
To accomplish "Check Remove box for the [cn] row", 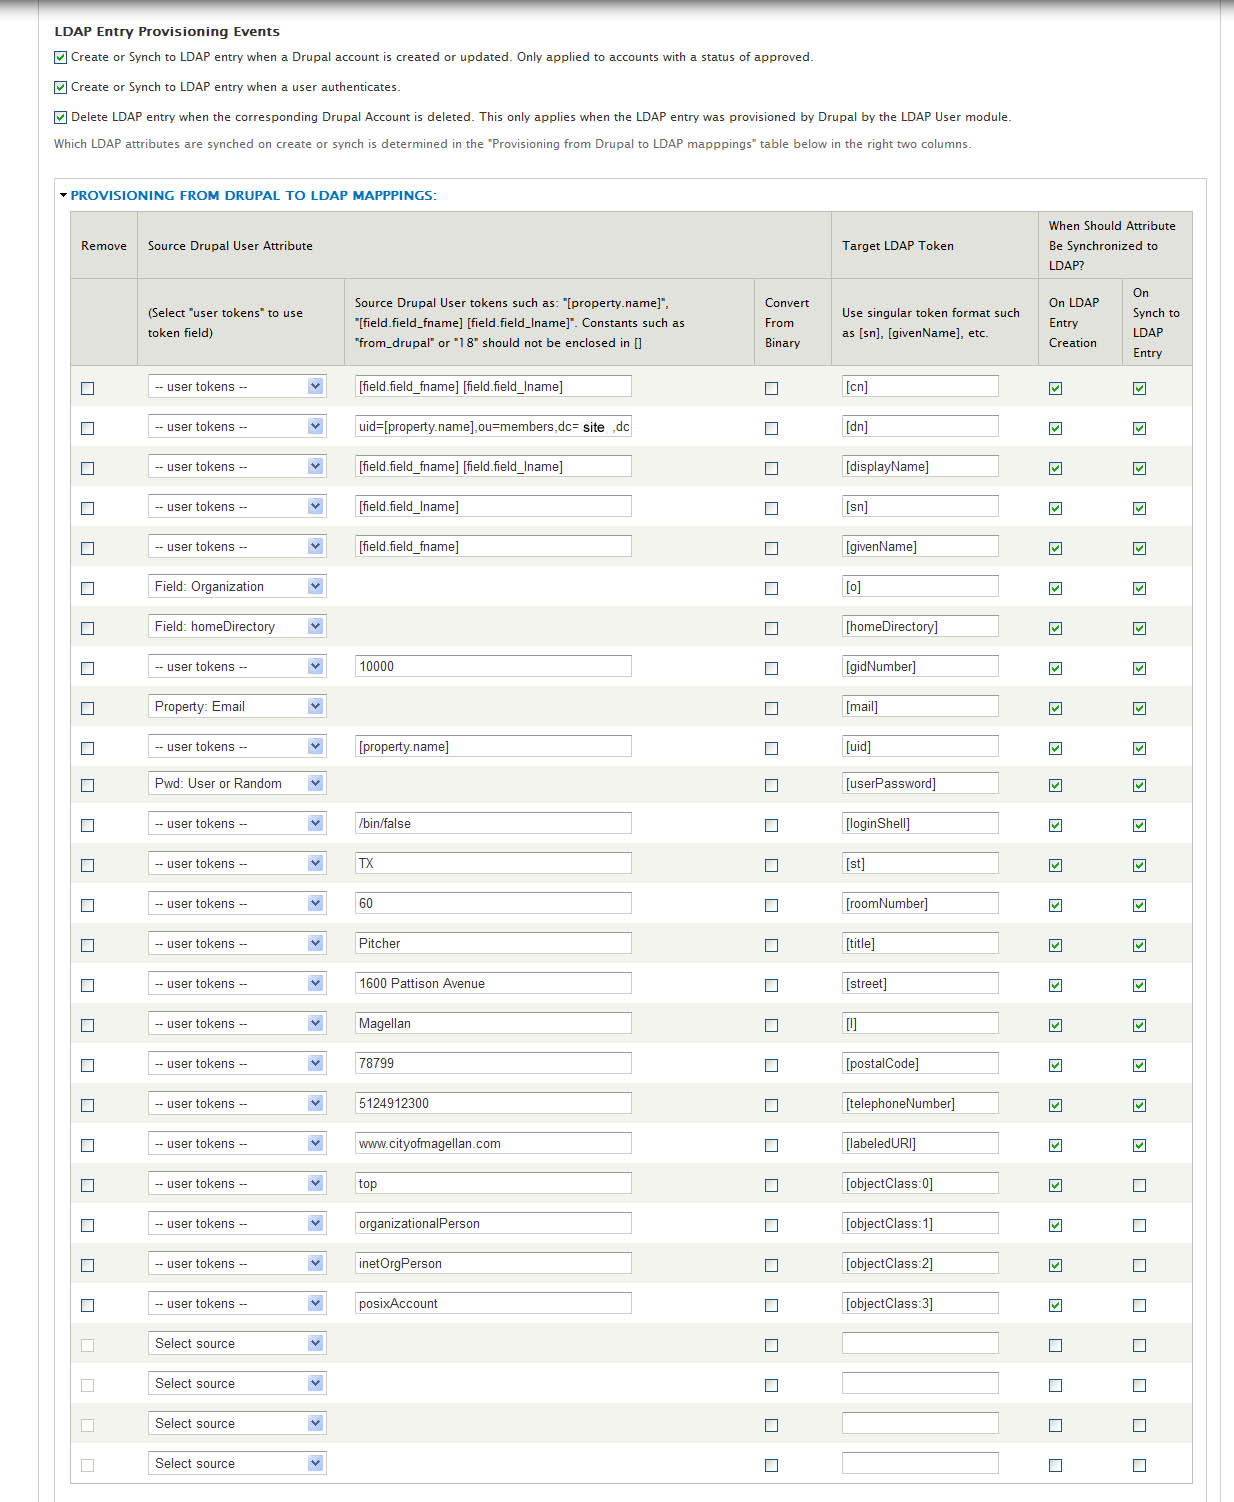I will click(x=88, y=388).
